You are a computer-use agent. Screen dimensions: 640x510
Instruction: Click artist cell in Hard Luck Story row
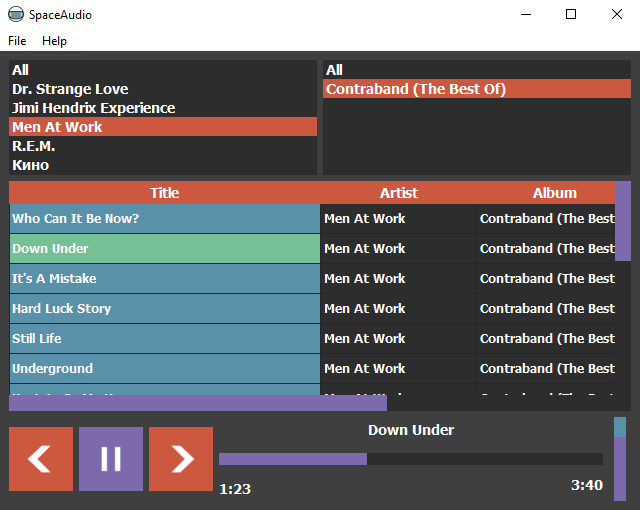(x=398, y=308)
